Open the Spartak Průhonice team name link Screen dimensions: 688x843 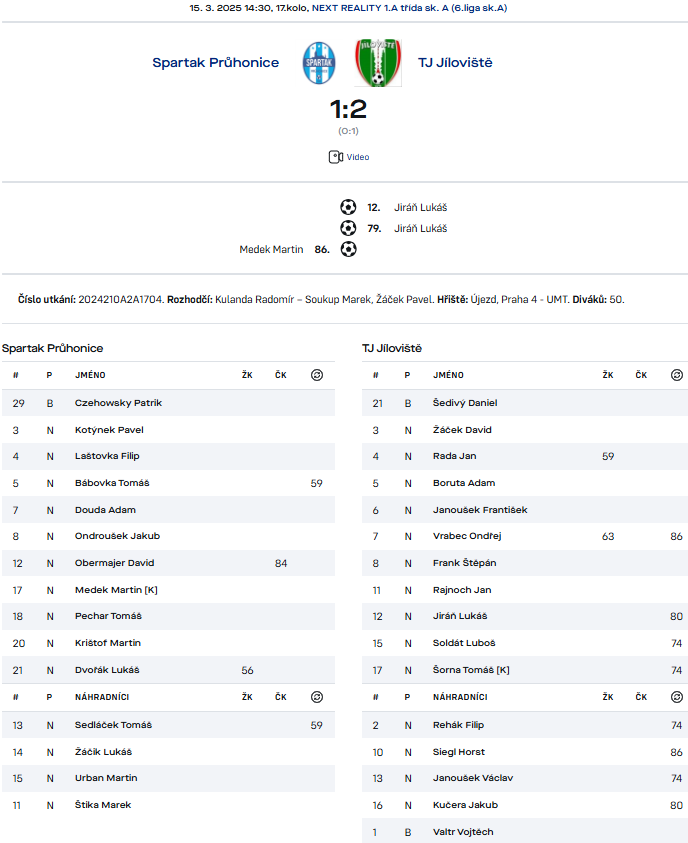(216, 62)
